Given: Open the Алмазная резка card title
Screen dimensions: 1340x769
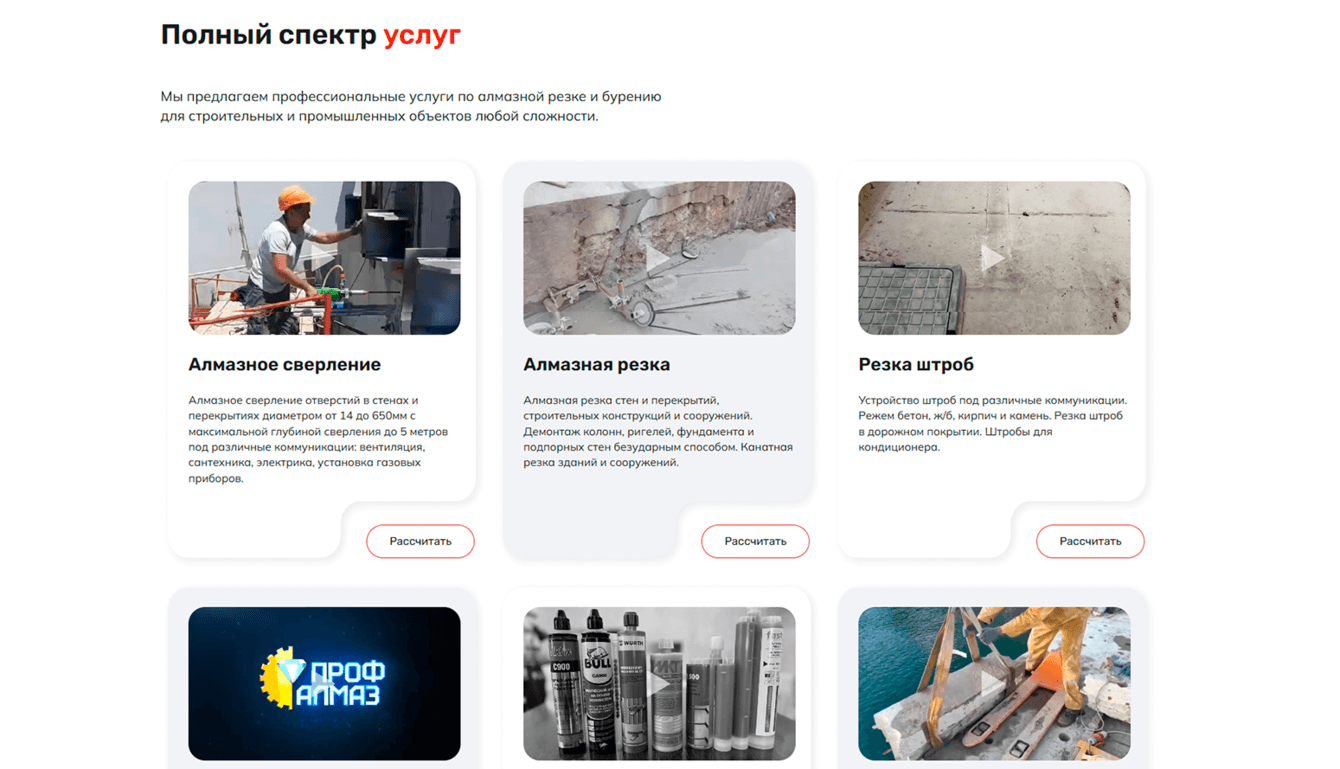Looking at the screenshot, I should pyautogui.click(x=596, y=364).
